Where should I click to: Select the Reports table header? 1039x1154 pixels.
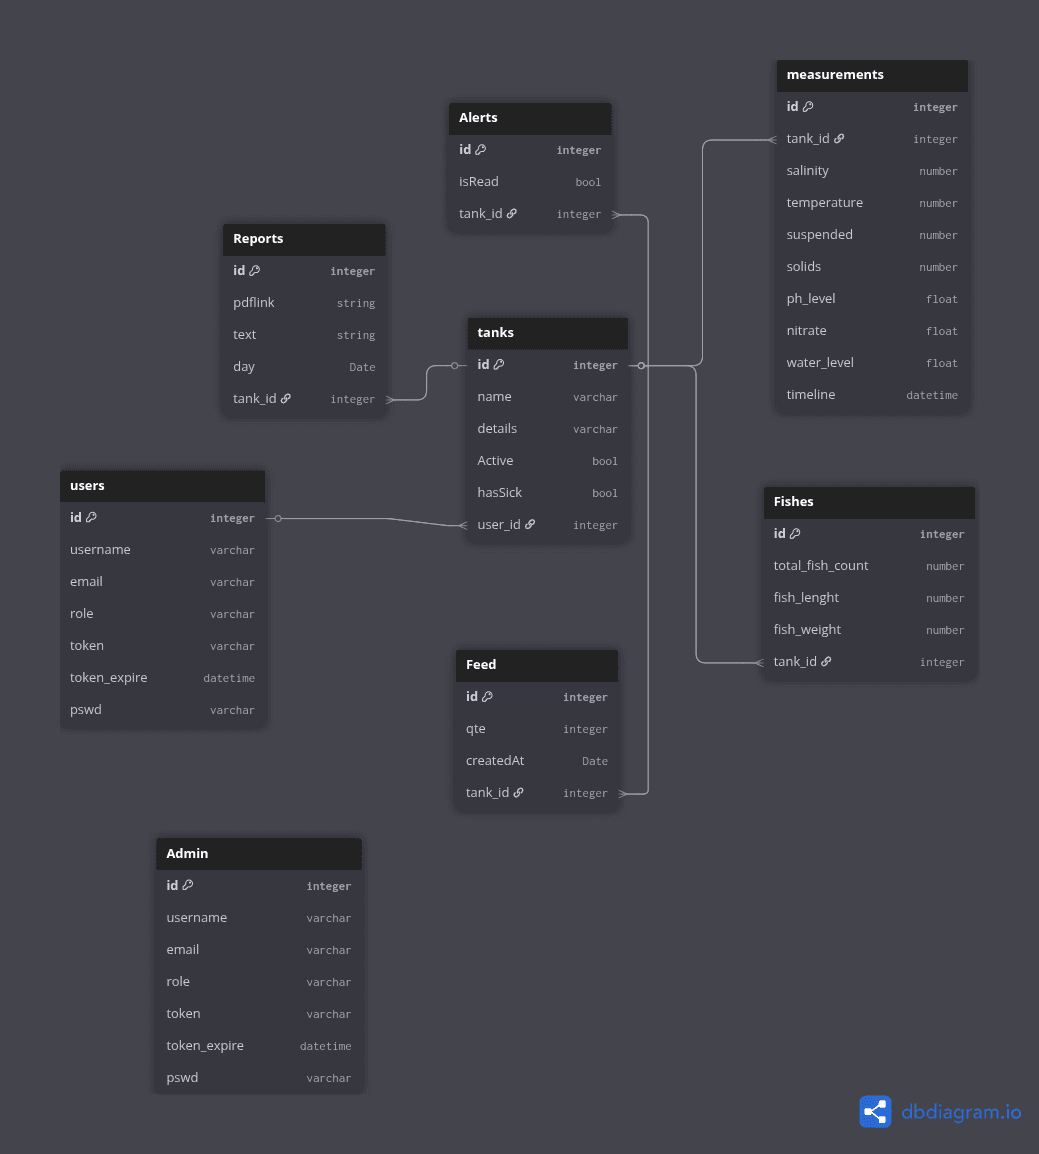tap(304, 239)
